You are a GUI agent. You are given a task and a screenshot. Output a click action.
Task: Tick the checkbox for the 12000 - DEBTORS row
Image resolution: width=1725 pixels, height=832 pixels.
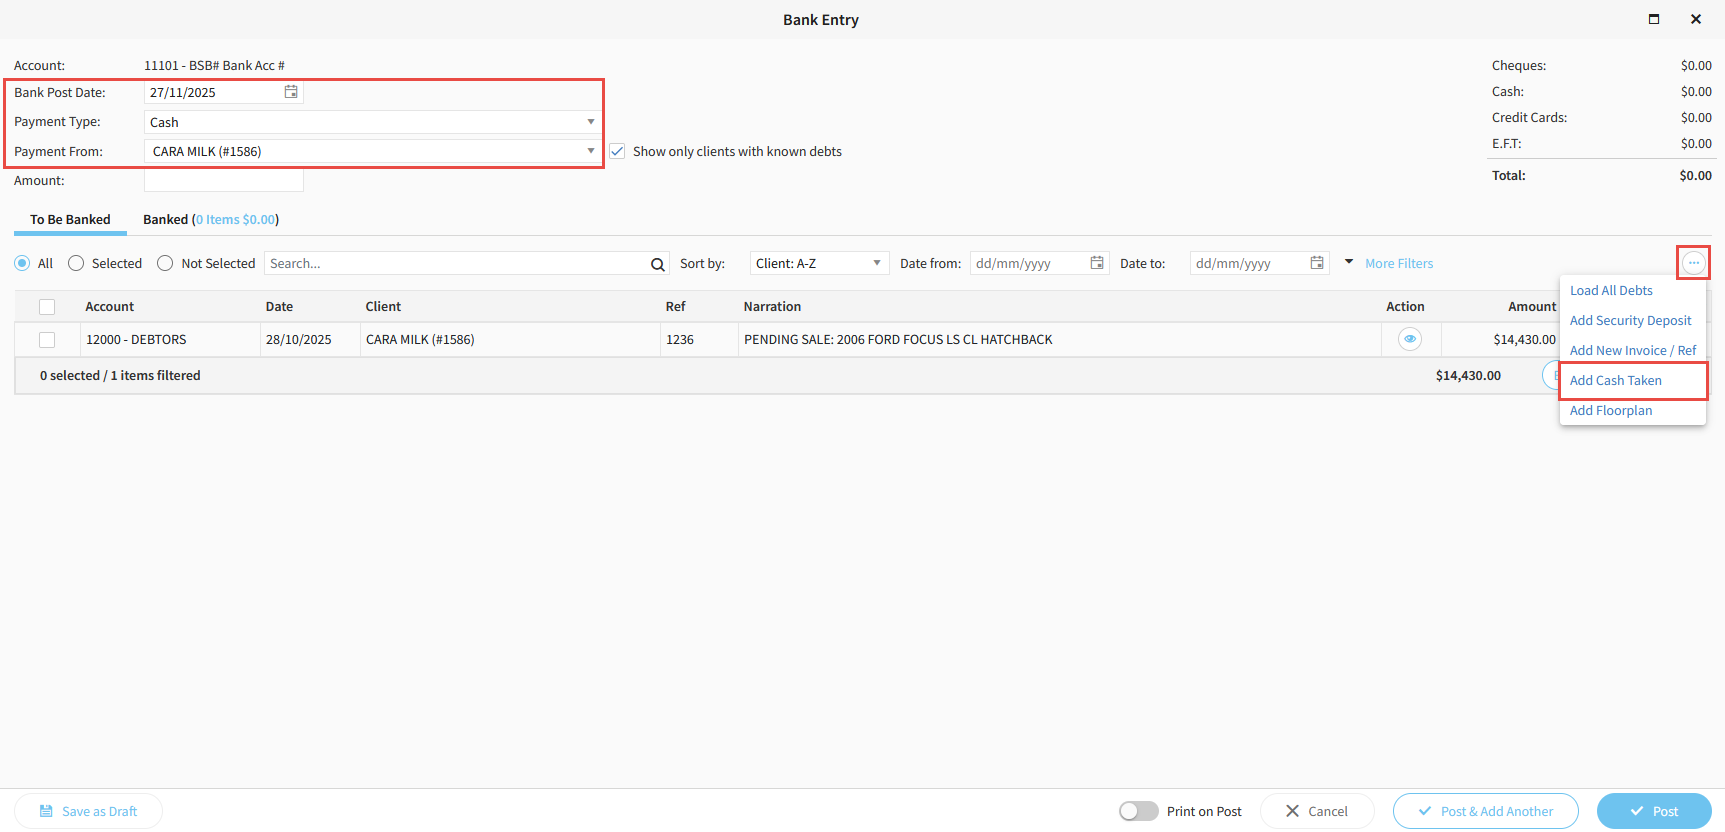(x=47, y=340)
